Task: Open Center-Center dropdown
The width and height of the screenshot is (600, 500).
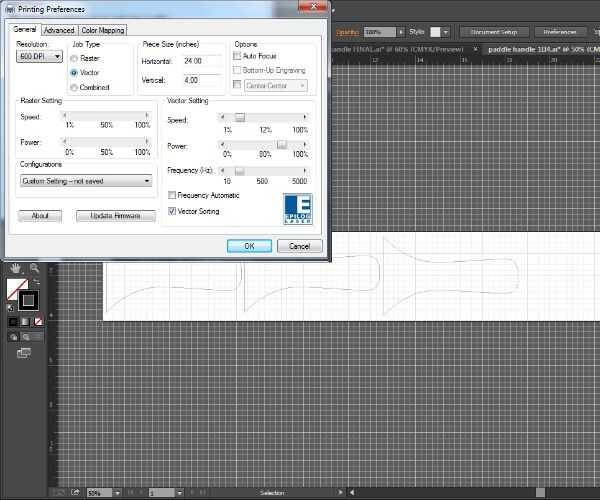Action: pyautogui.click(x=276, y=85)
